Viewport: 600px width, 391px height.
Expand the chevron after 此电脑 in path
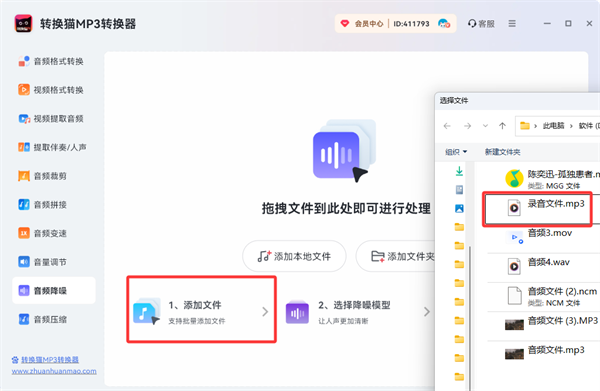571,126
